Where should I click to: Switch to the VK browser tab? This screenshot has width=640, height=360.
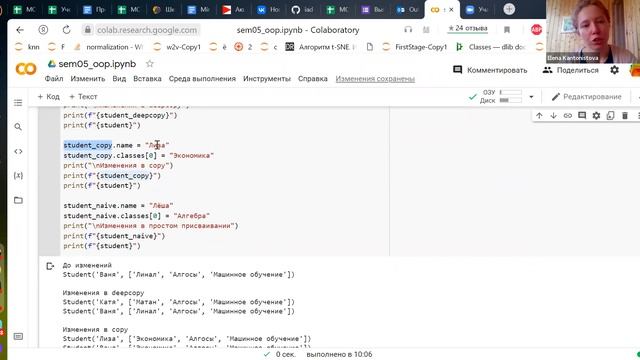(x=268, y=9)
